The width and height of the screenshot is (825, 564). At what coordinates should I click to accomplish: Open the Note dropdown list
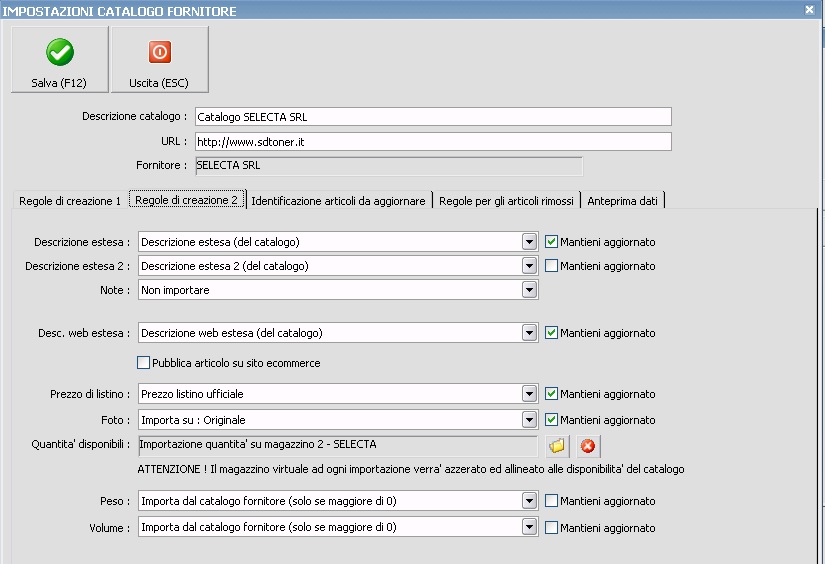529,289
